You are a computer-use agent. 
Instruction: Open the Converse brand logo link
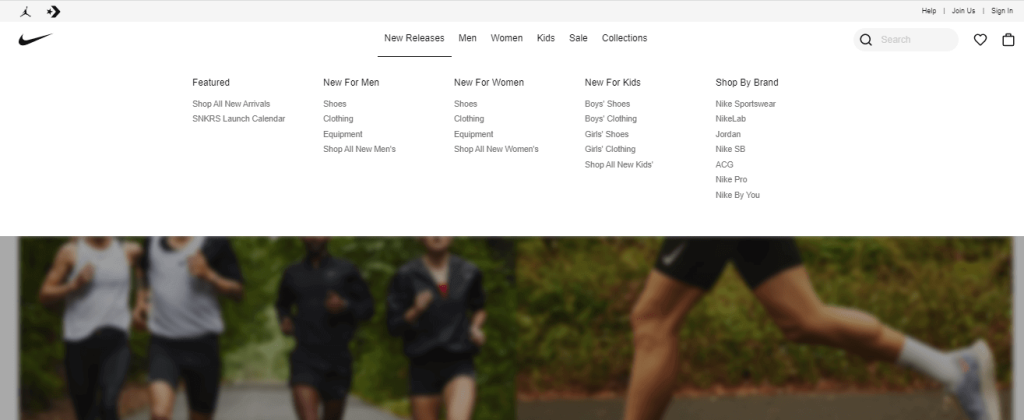(x=54, y=11)
